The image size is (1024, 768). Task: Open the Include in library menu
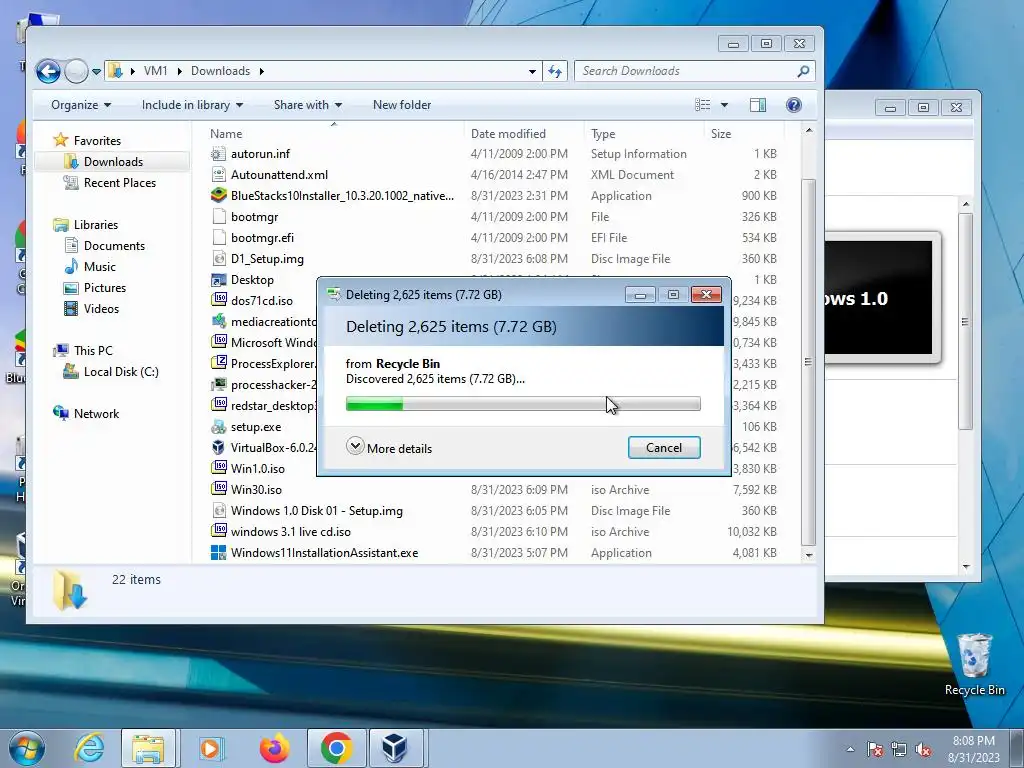(x=192, y=105)
